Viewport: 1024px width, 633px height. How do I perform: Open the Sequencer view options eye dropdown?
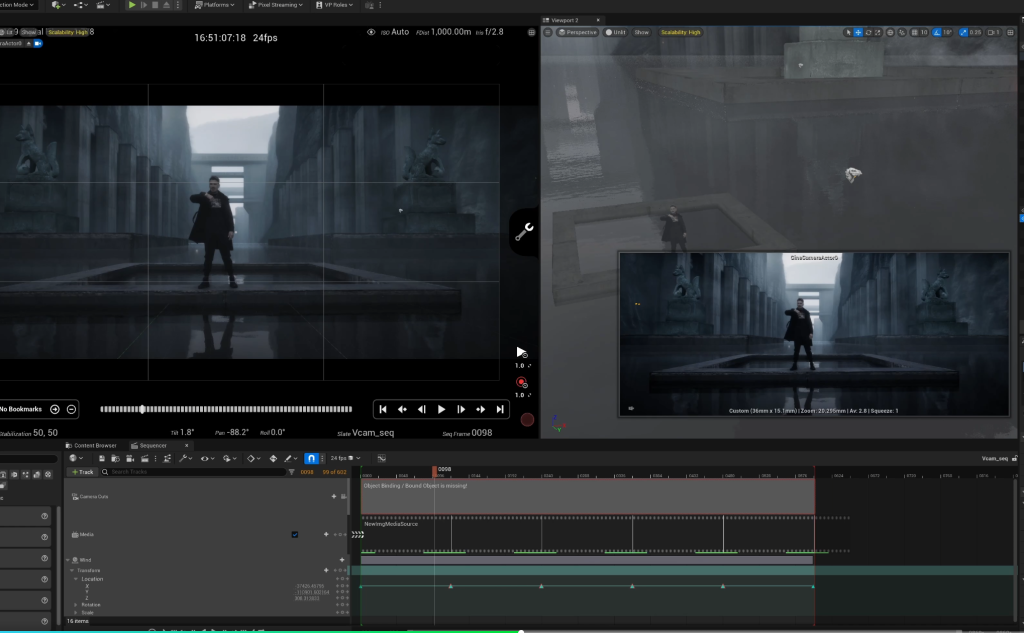tap(207, 458)
